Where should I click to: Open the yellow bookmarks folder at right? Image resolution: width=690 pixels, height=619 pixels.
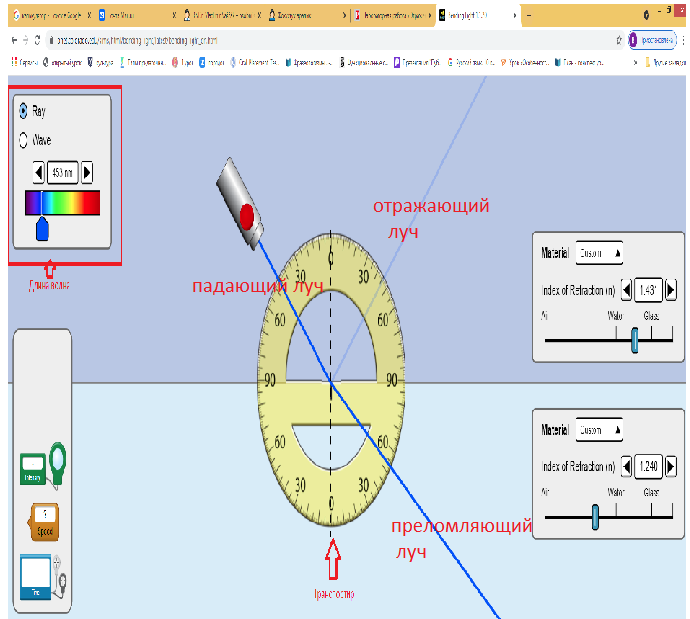tap(664, 62)
